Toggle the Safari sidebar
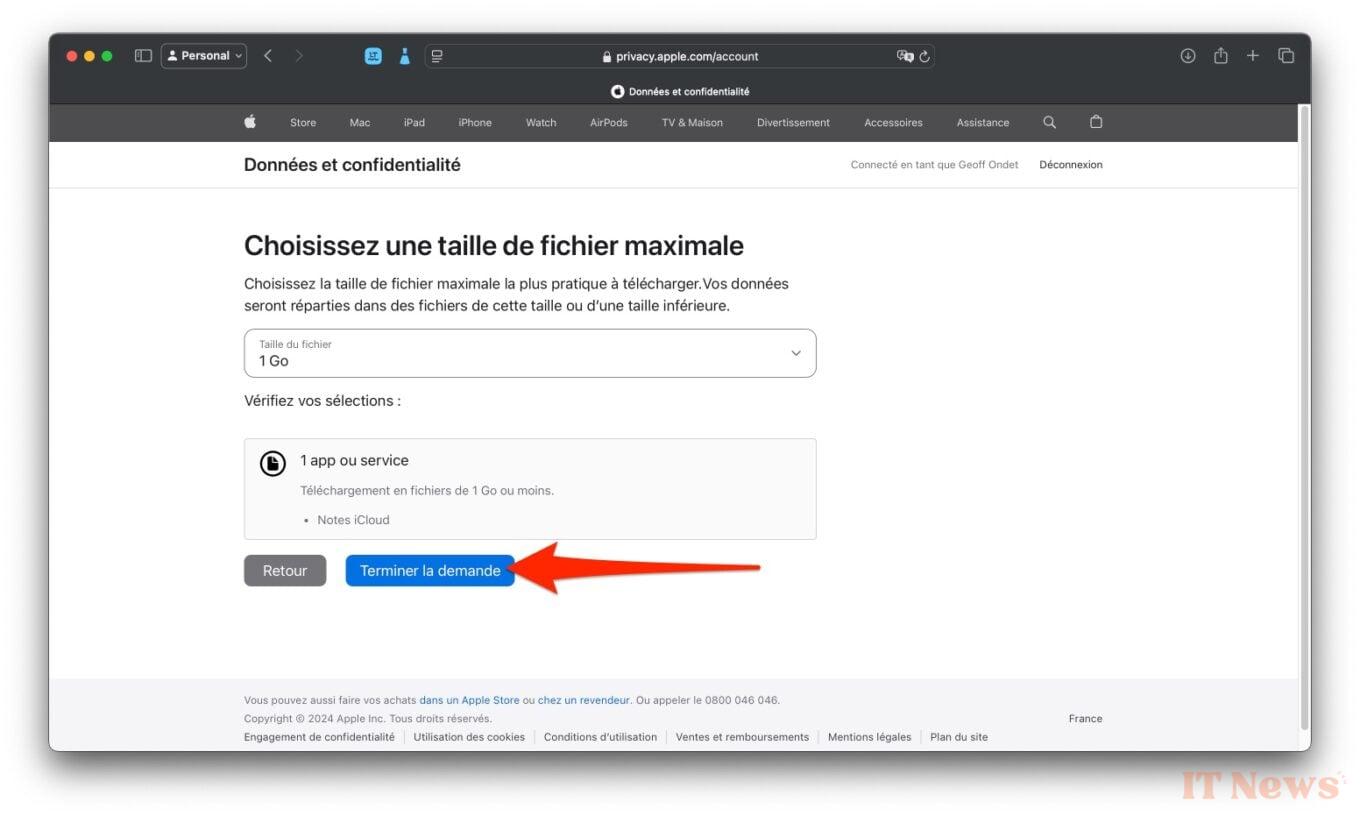1360x816 pixels. point(143,56)
